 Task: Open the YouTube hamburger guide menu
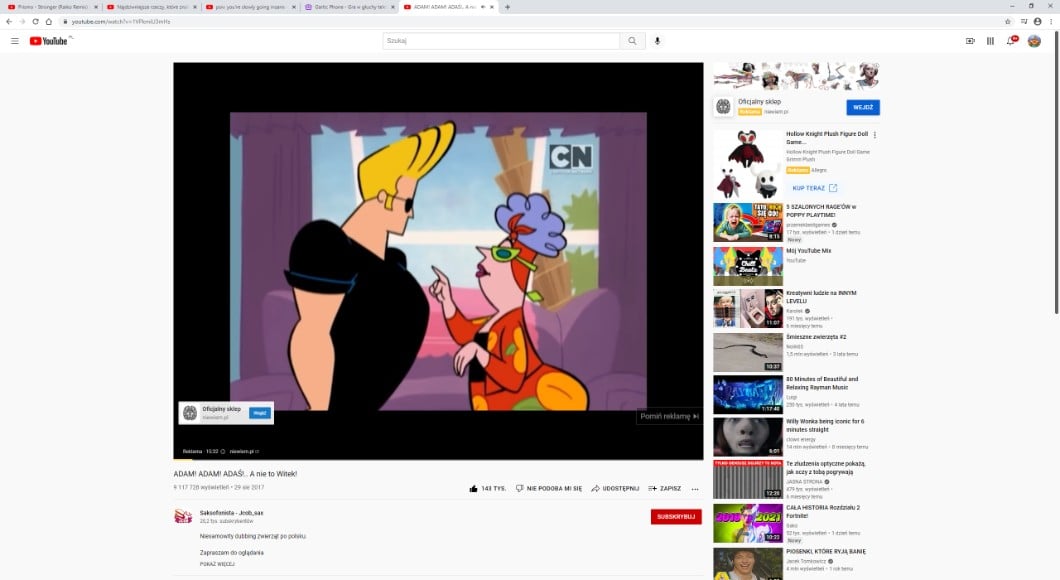coord(14,41)
